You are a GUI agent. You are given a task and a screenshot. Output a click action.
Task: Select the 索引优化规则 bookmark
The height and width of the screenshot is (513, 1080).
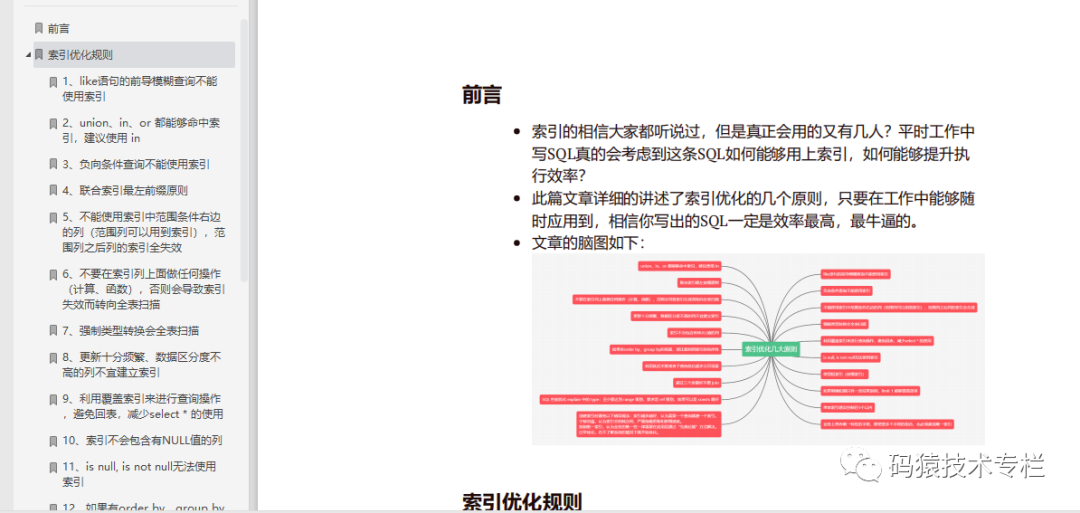pyautogui.click(x=81, y=55)
